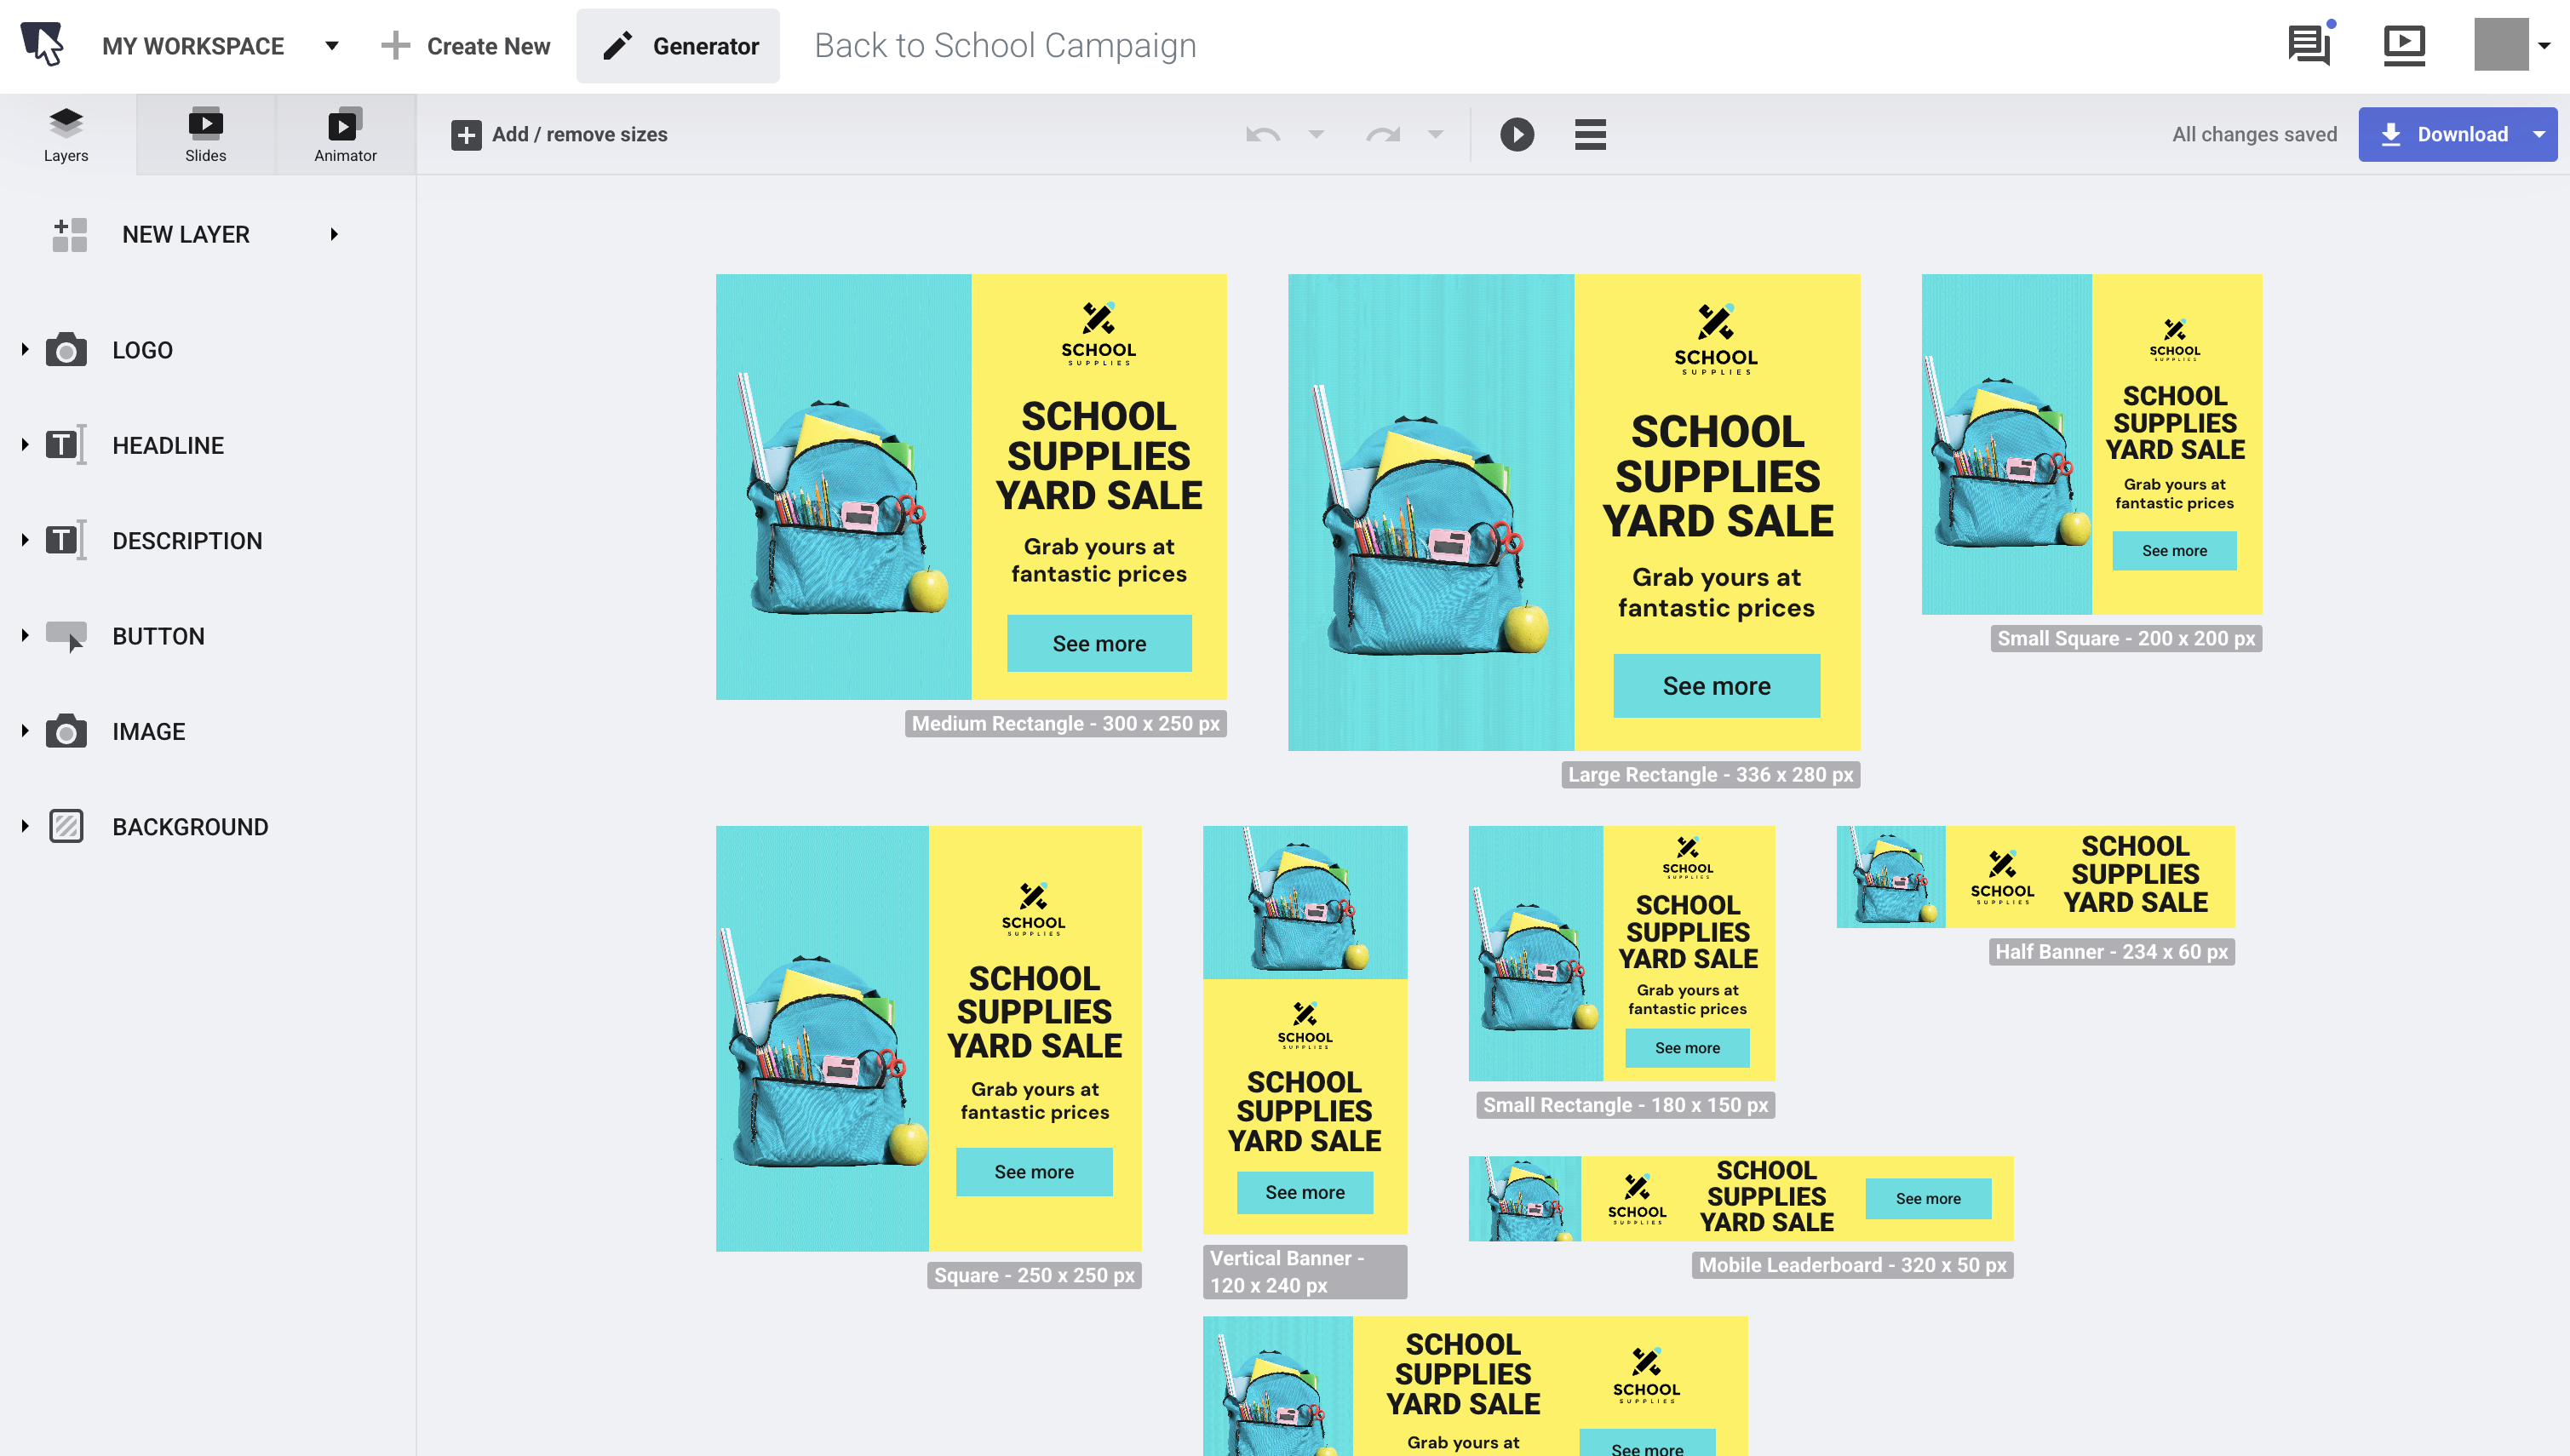Click the workspace cursor logo
2570x1456 pixels.
[43, 45]
